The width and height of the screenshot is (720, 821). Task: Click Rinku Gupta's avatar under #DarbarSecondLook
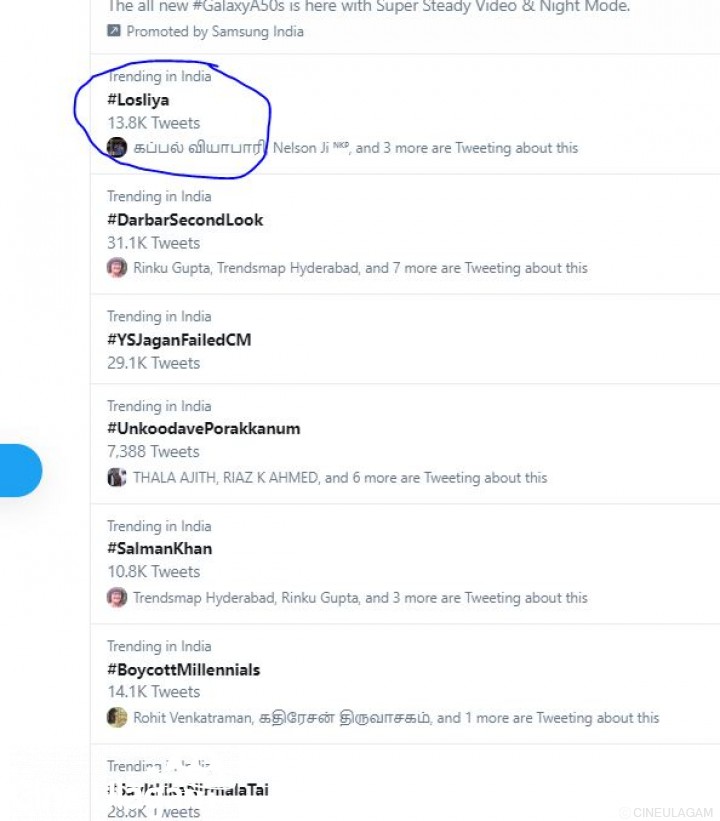pyautogui.click(x=117, y=268)
